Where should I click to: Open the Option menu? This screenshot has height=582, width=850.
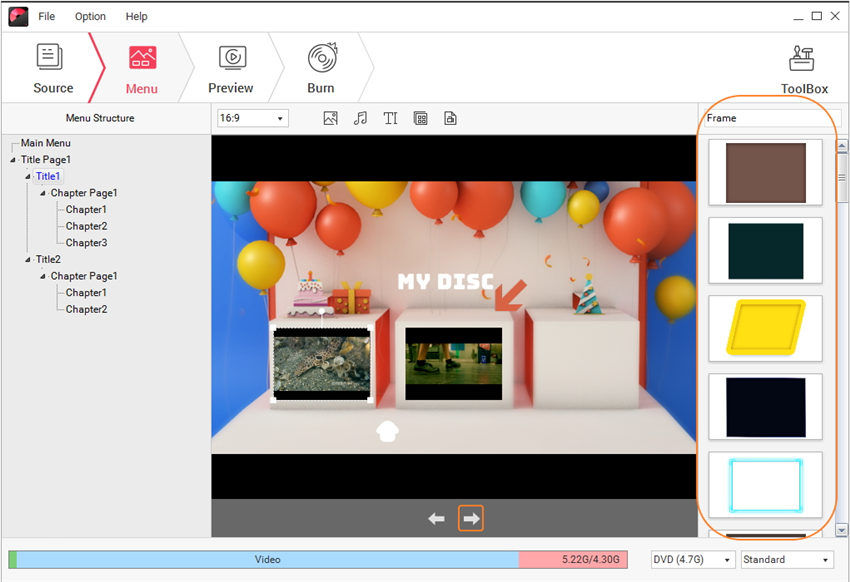(90, 16)
